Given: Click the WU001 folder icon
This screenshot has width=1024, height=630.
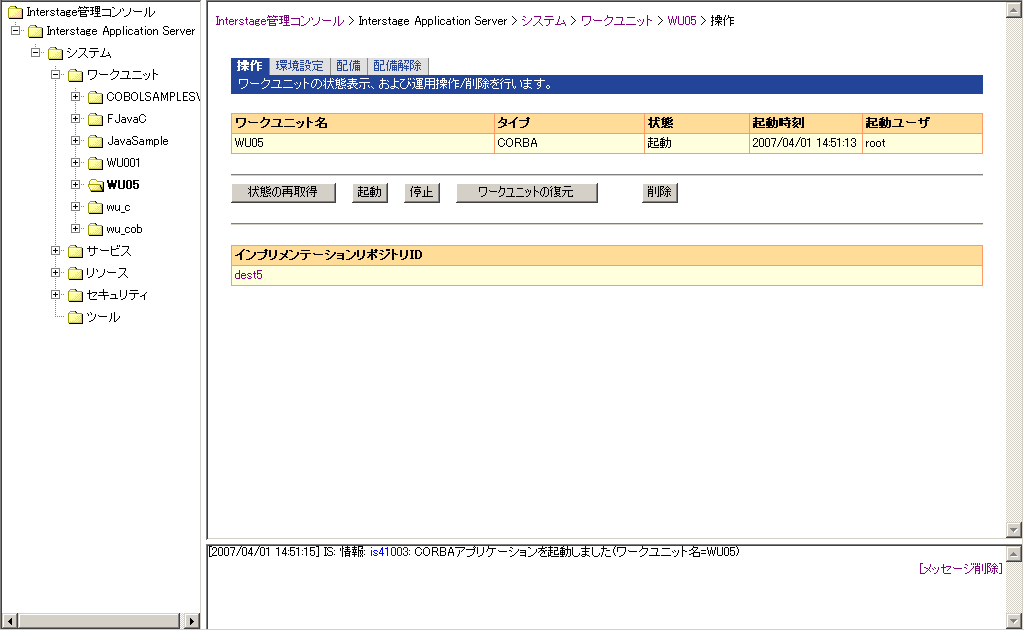Looking at the screenshot, I should point(95,163).
